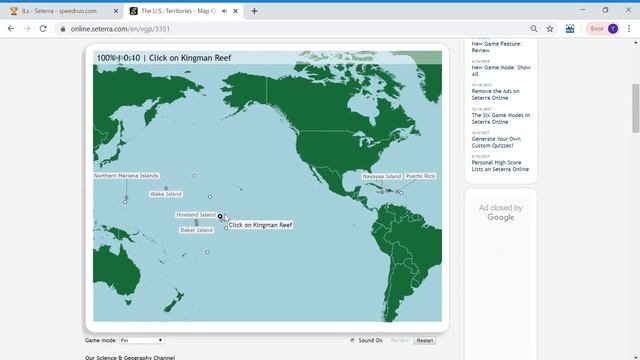The width and height of the screenshot is (640, 360).
Task: Click the map pin north of Wake Island
Action: [x=195, y=176]
